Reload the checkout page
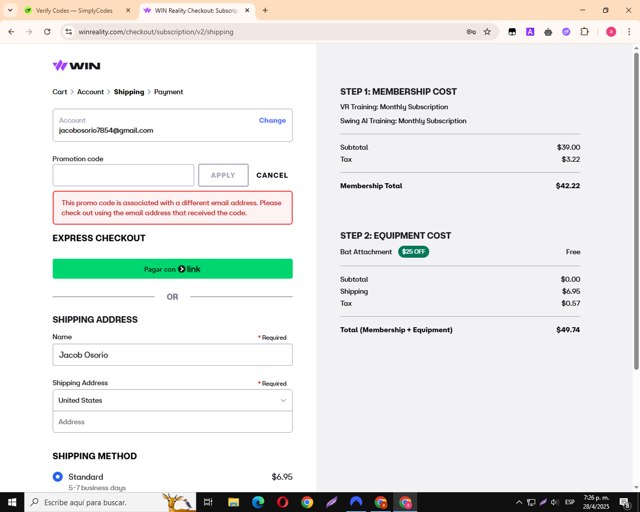This screenshot has height=512, width=640. 47,32
